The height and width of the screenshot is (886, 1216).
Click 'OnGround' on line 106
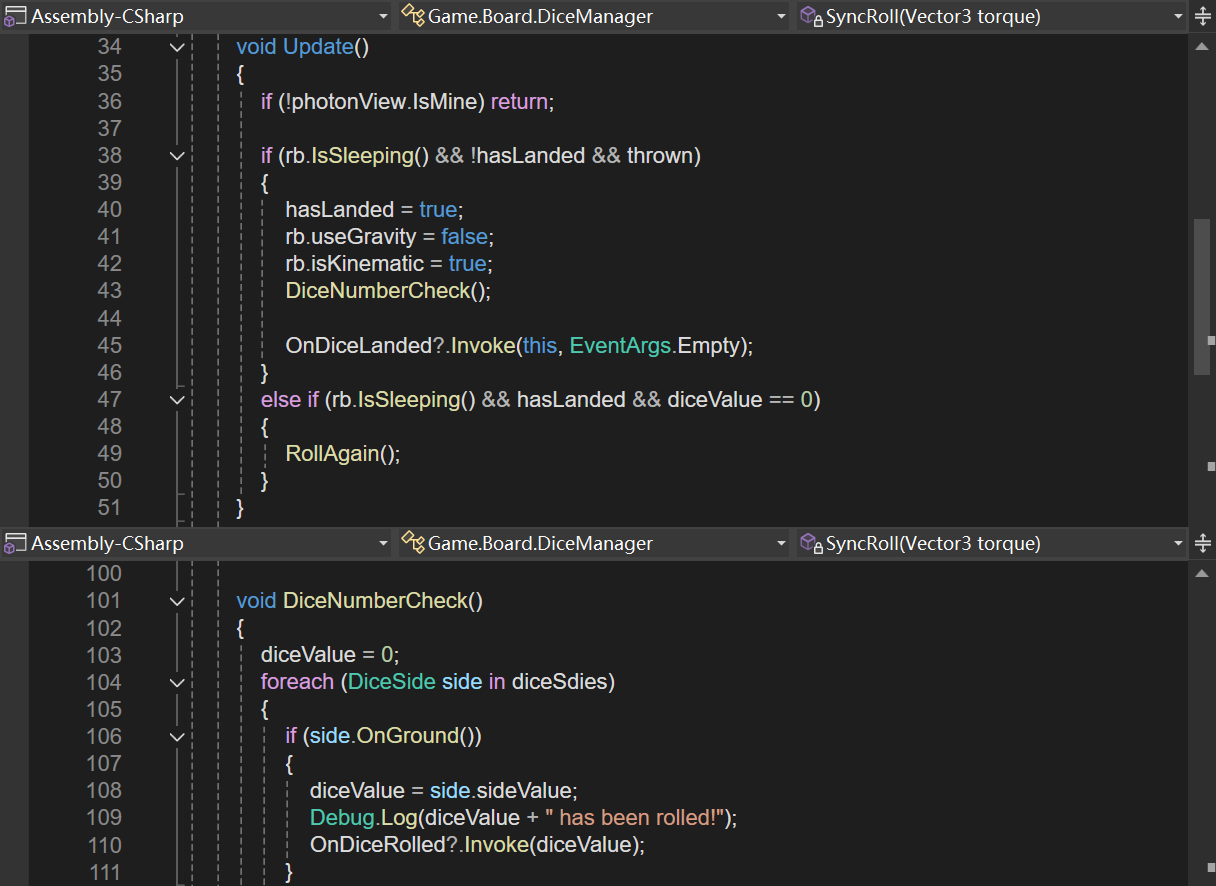tap(407, 736)
